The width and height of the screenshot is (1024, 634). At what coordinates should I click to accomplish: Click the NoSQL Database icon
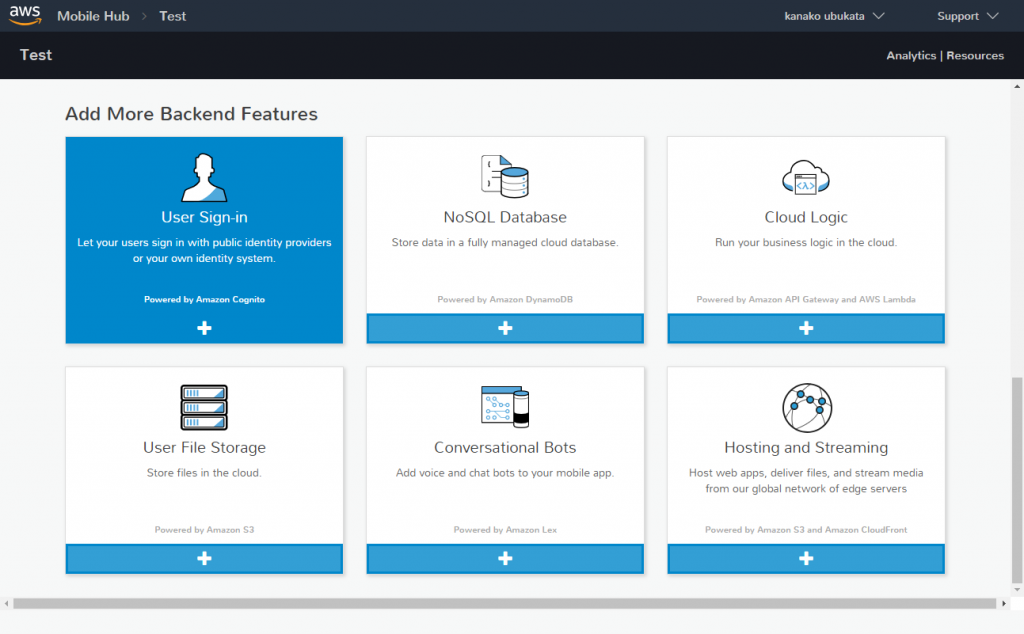(x=505, y=176)
